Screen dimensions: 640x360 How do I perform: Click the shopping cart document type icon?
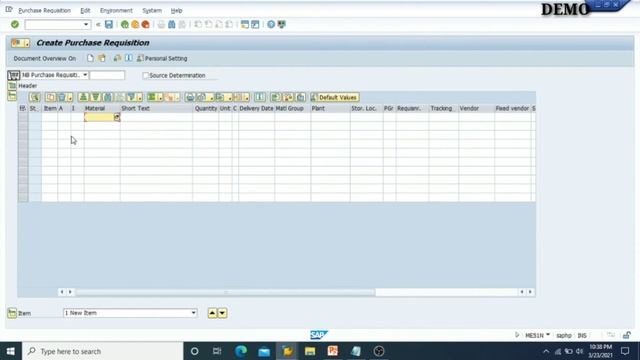[13, 75]
